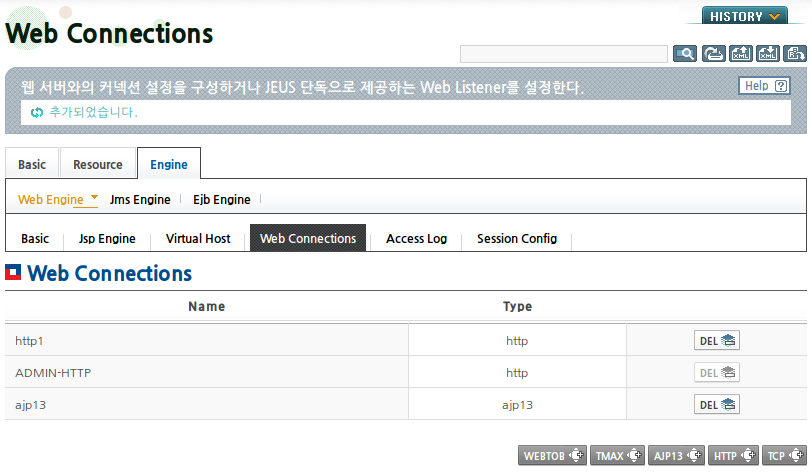Click the XML import down-arrow icon
Viewport: 812px width, 473px height.
[767, 53]
